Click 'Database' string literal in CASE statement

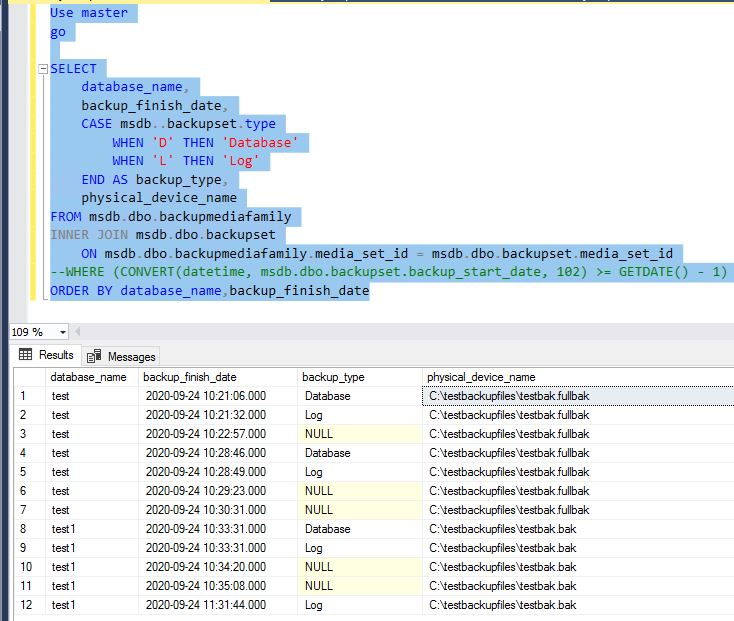(260, 143)
